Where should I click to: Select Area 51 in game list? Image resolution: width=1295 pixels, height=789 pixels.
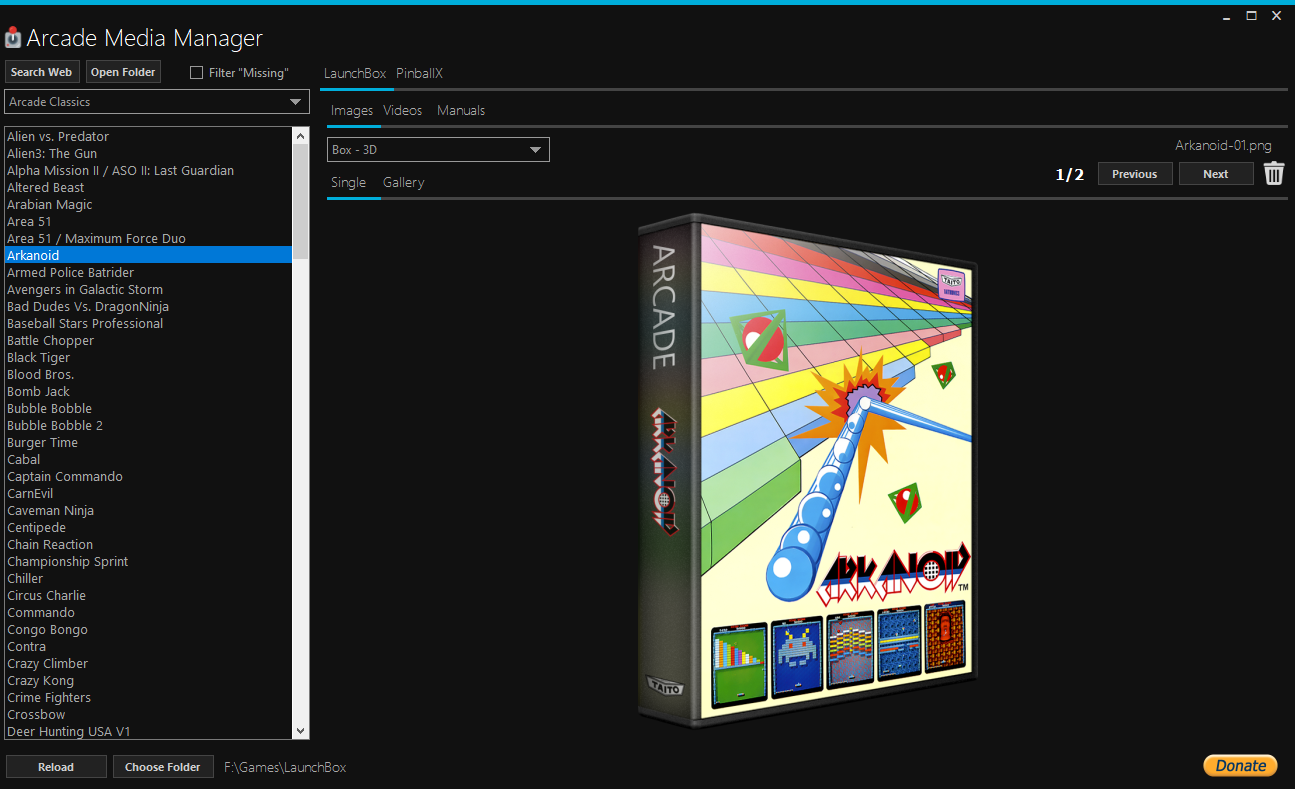point(149,222)
